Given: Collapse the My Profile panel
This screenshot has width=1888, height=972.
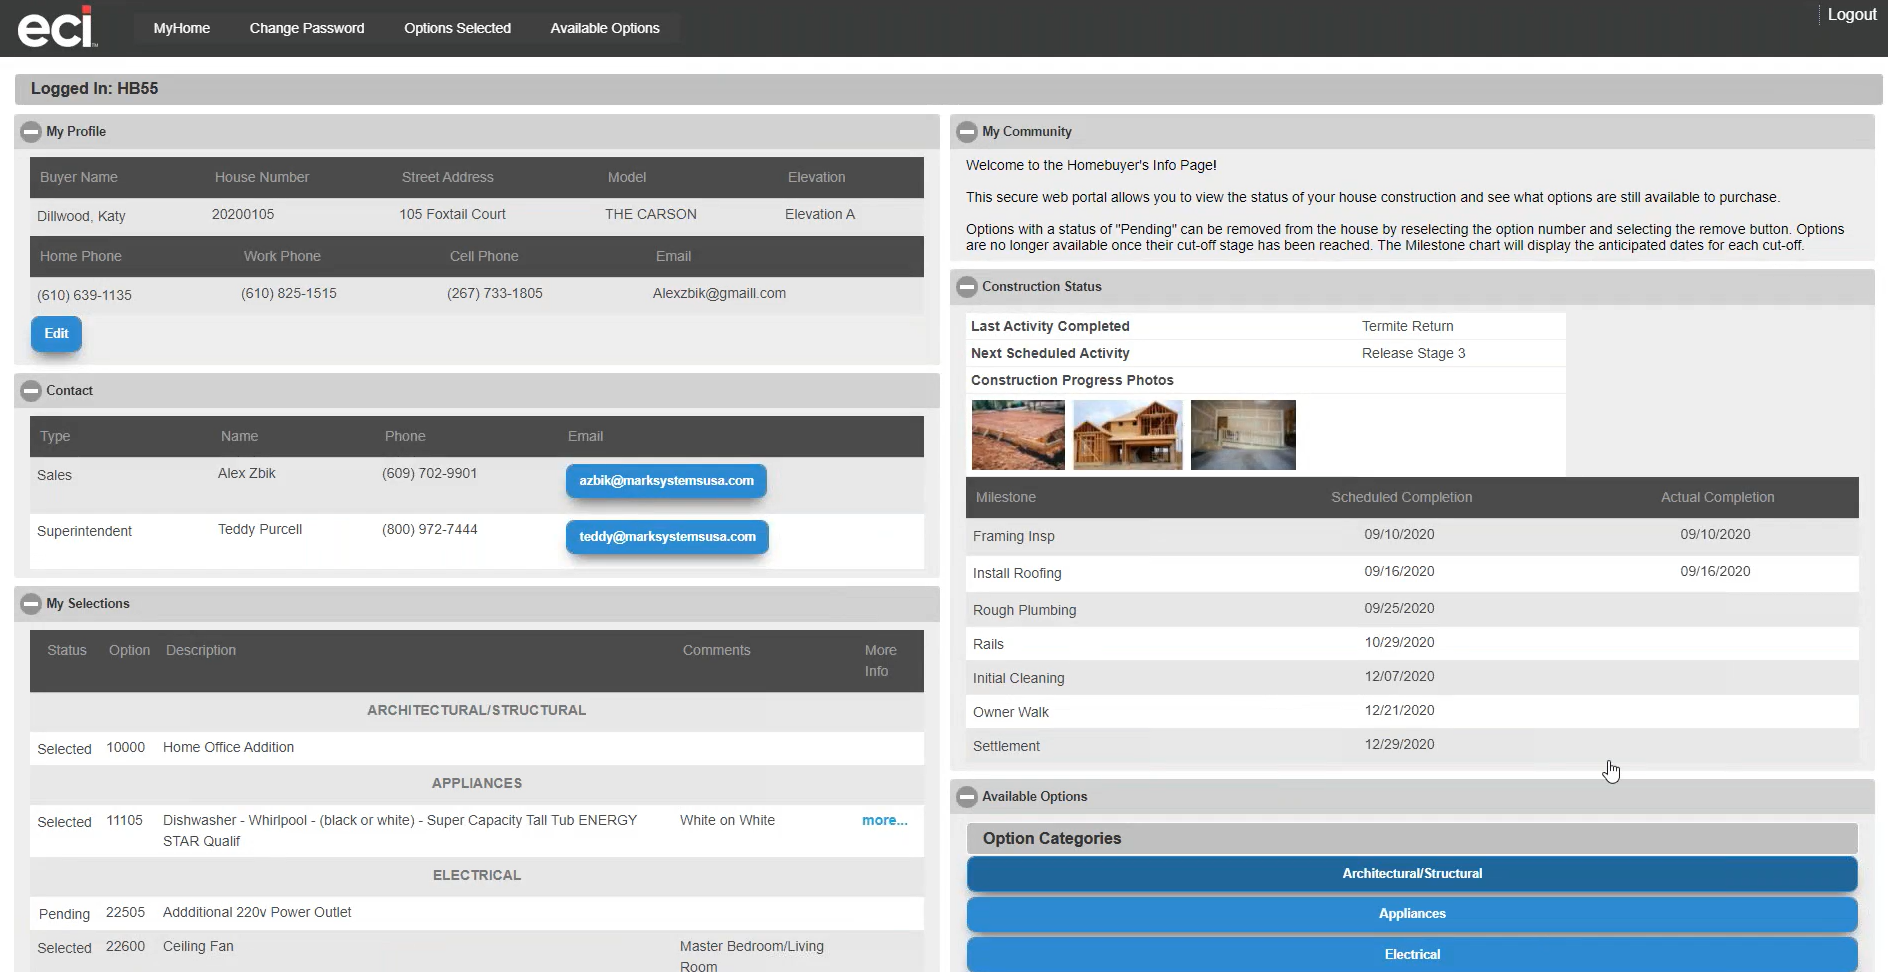Looking at the screenshot, I should 30,131.
